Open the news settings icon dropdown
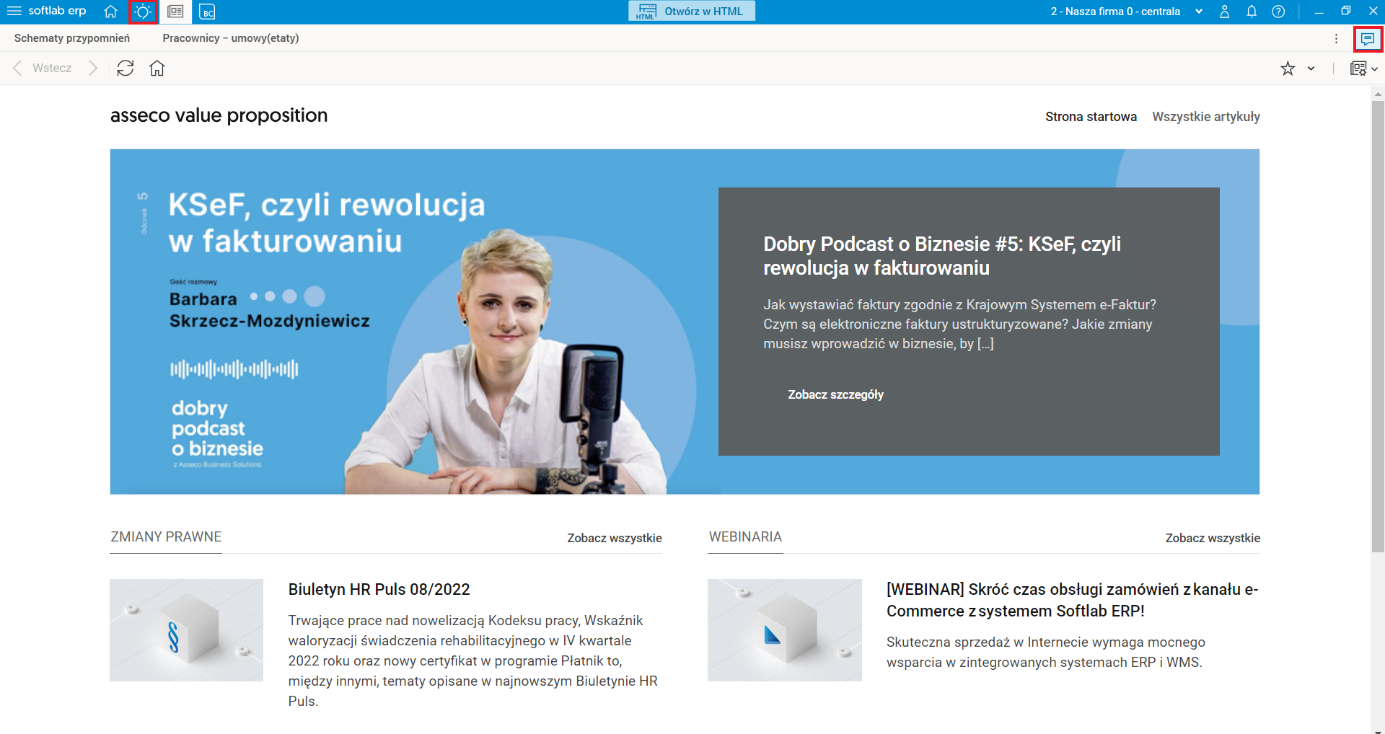The image size is (1385, 734). tap(1364, 69)
